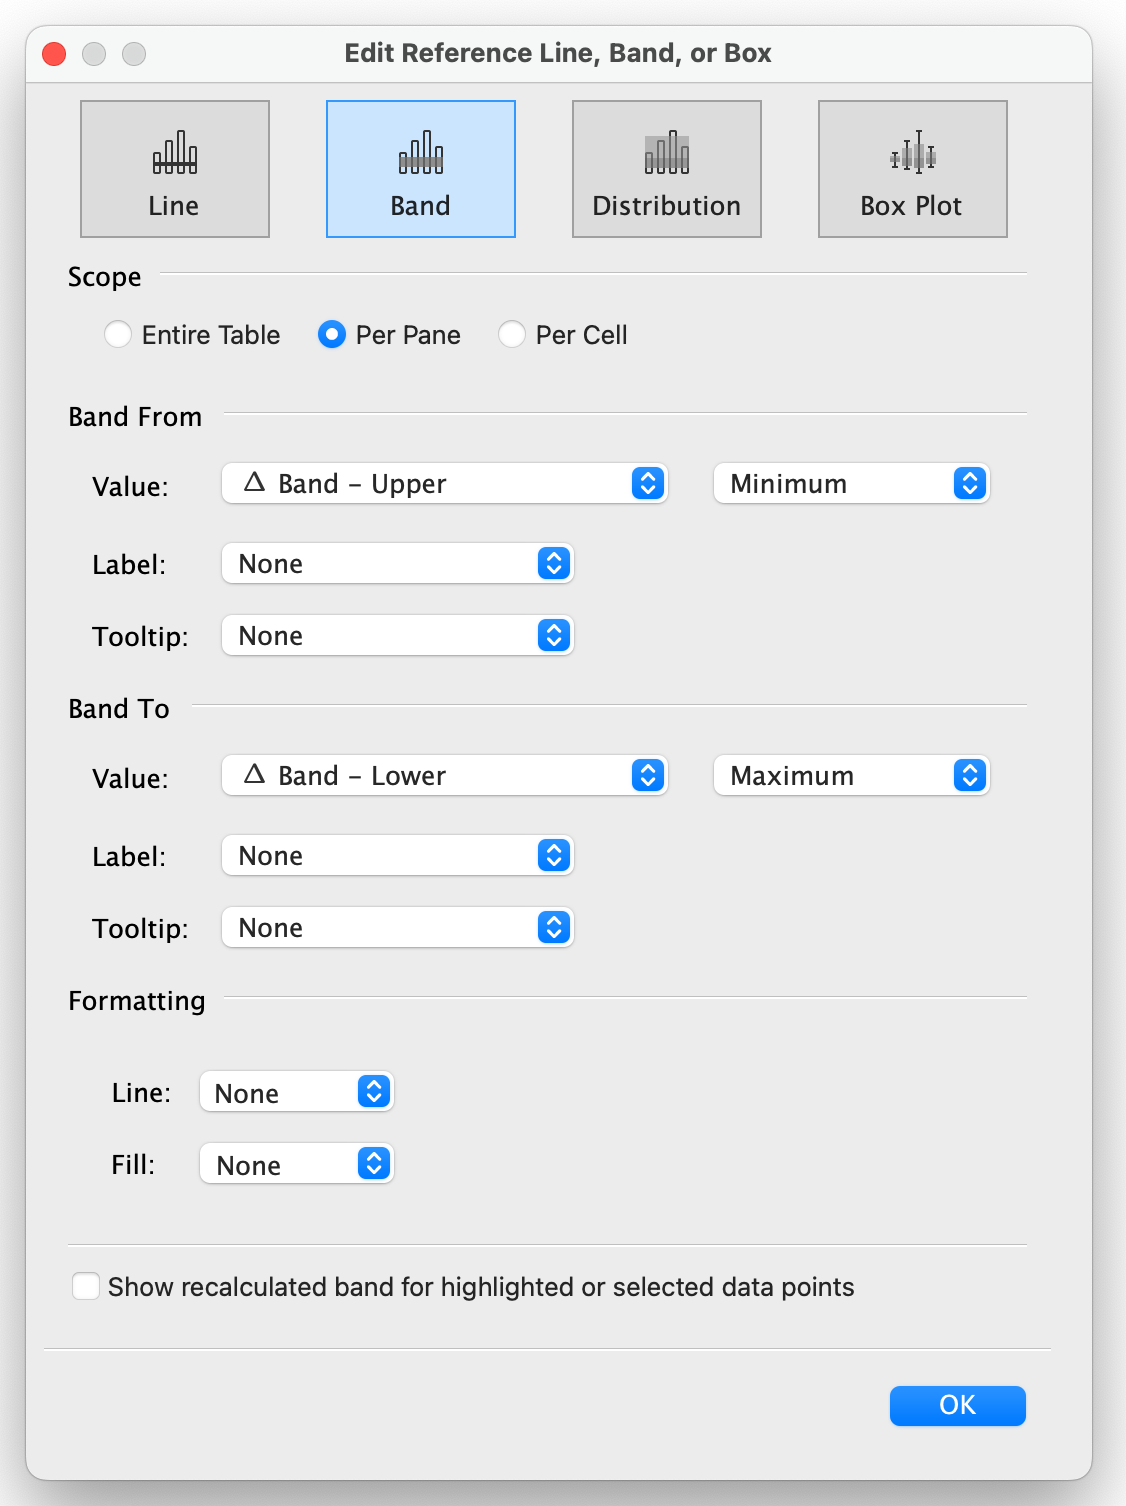This screenshot has height=1506, width=1126.
Task: Close the dialog with red button
Action: point(55,54)
